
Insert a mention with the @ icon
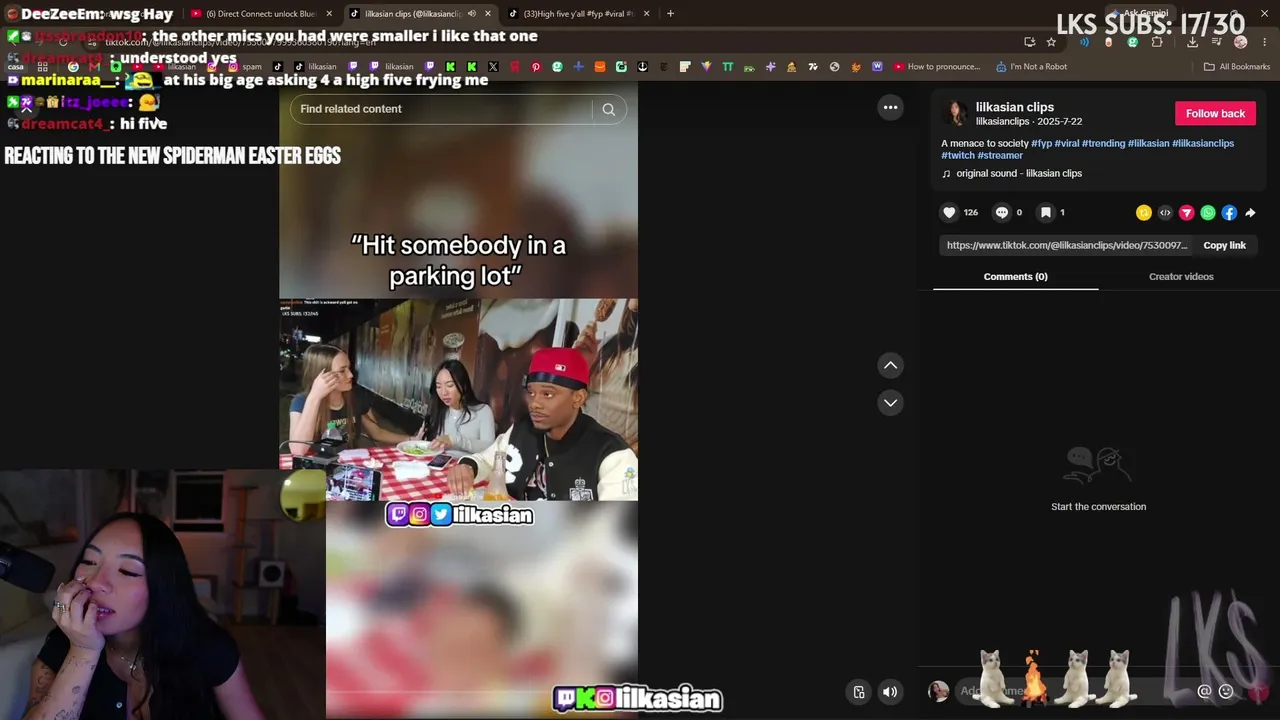click(1204, 691)
